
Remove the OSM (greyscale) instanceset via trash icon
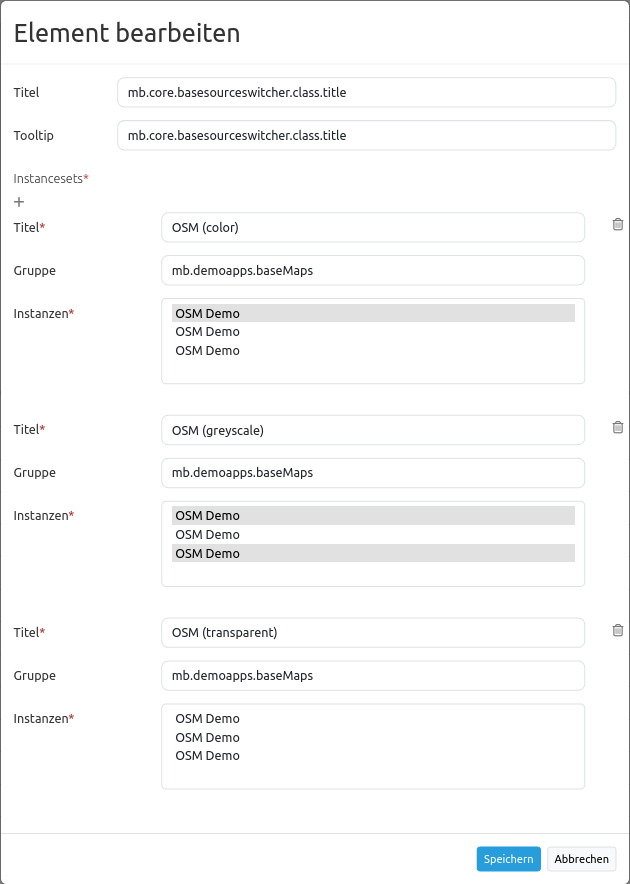pos(617,427)
